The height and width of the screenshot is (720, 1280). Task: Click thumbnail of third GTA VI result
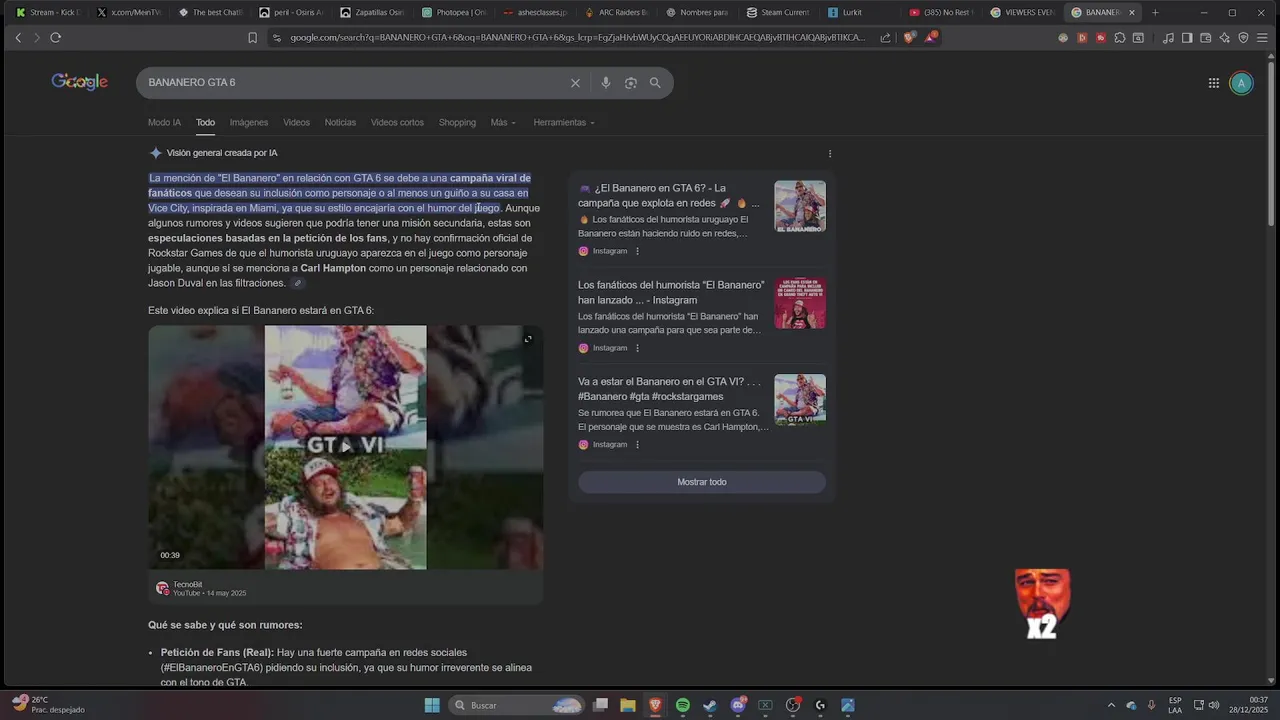click(800, 400)
